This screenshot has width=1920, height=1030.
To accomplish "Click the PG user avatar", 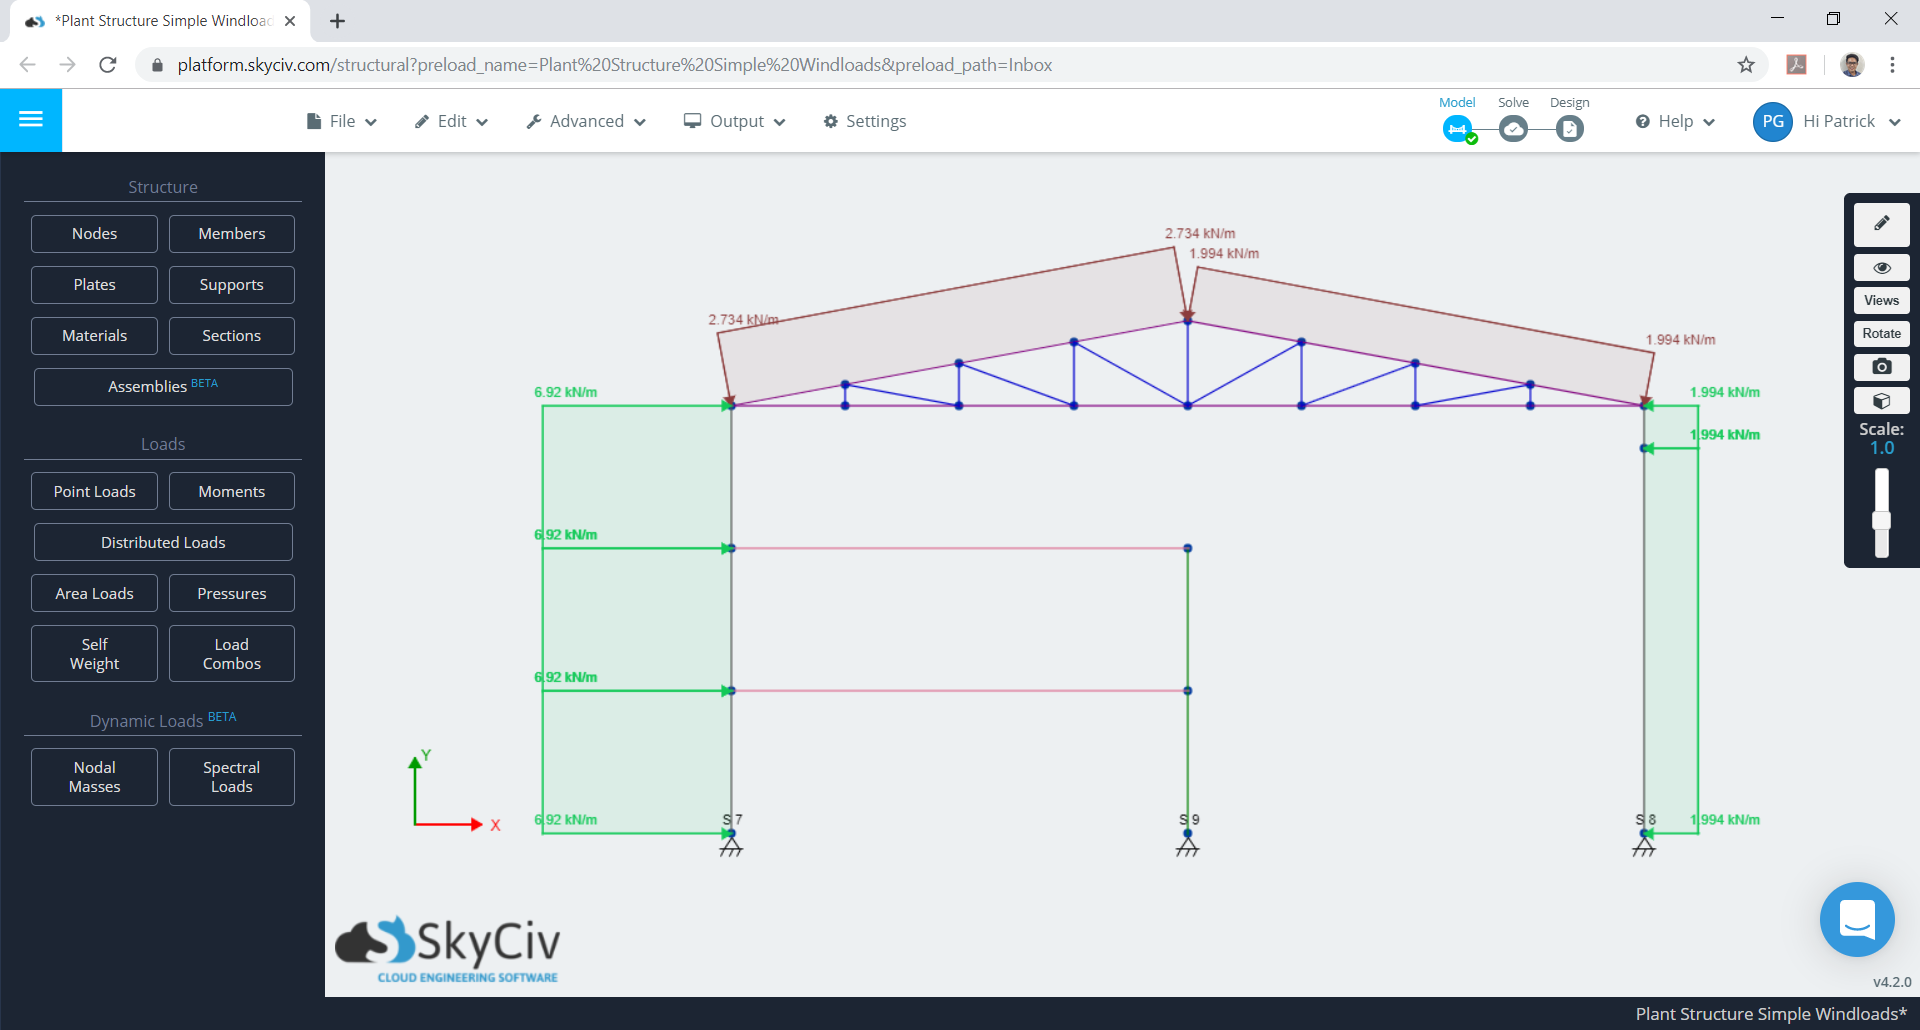I will click(1773, 121).
